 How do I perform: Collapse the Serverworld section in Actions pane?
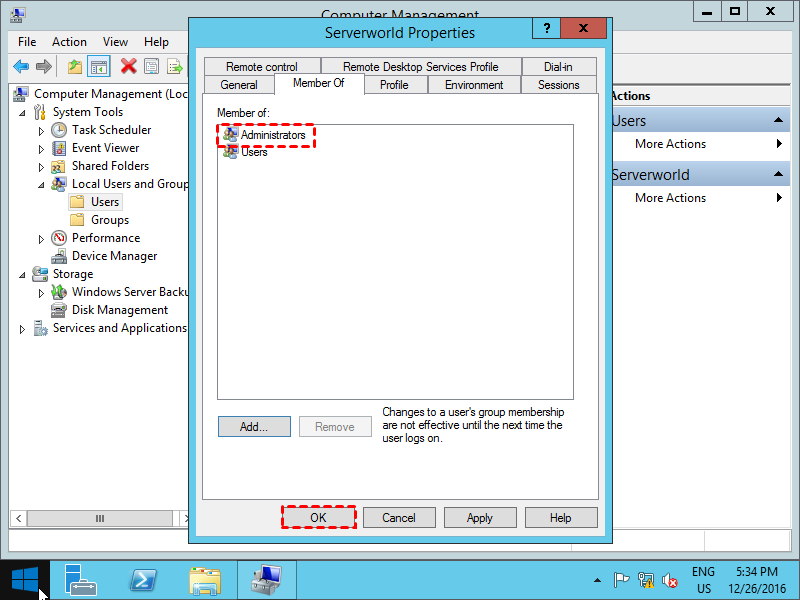point(778,174)
